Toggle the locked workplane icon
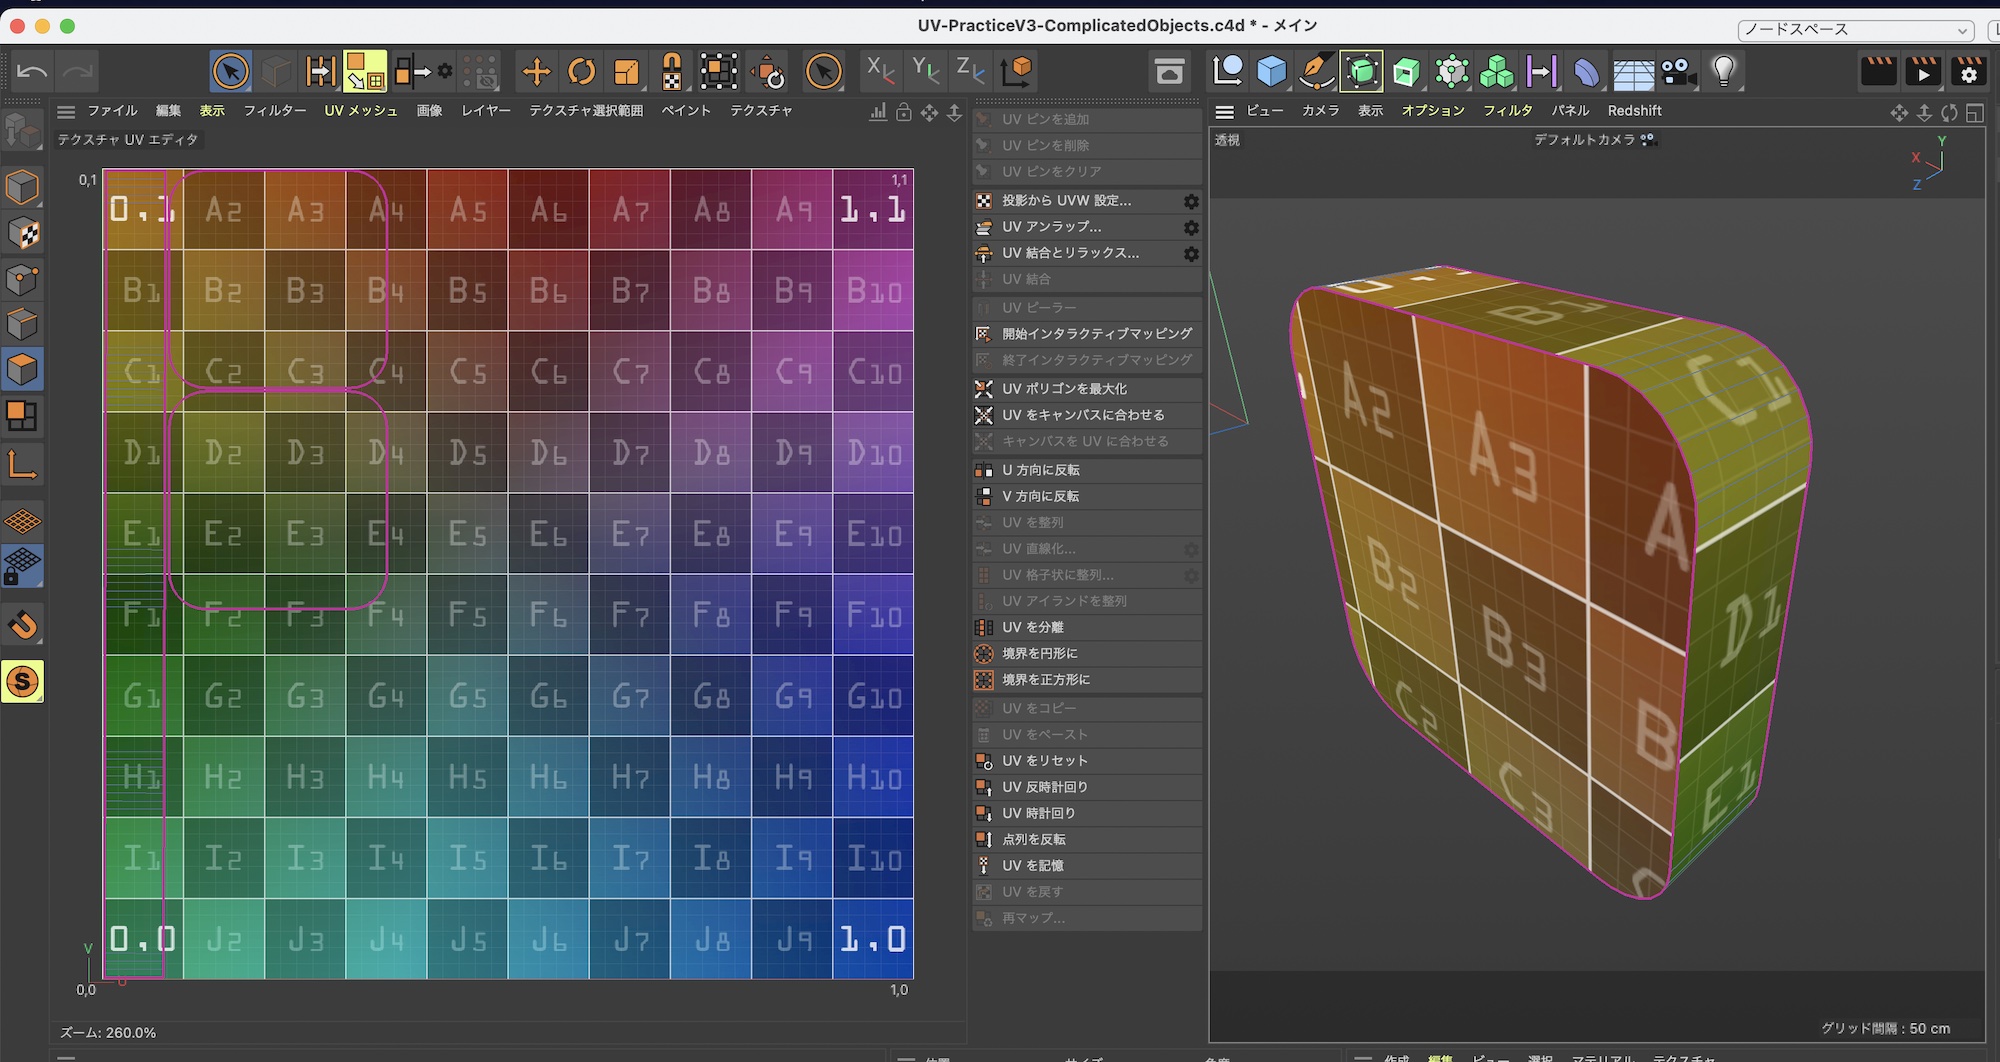Viewport: 2000px width, 1062px height. (22, 566)
